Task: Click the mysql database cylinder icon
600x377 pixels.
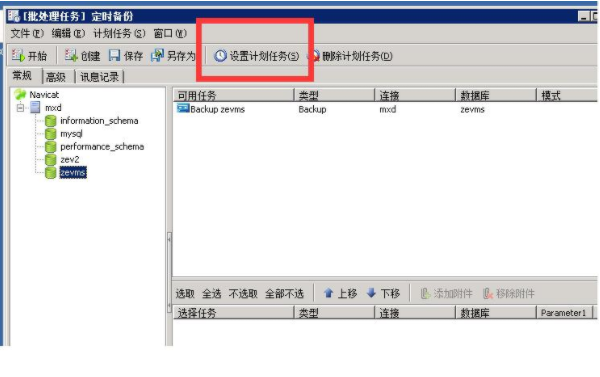Action: [x=50, y=134]
